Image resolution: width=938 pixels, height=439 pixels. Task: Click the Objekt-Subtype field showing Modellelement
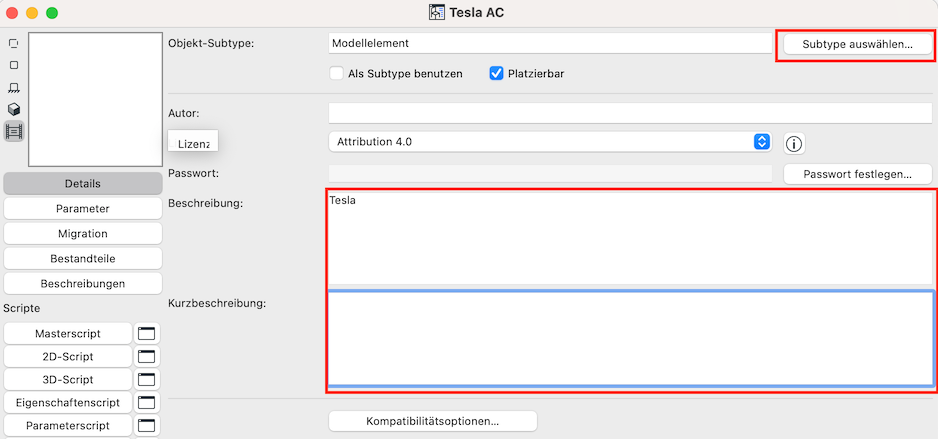[550, 43]
